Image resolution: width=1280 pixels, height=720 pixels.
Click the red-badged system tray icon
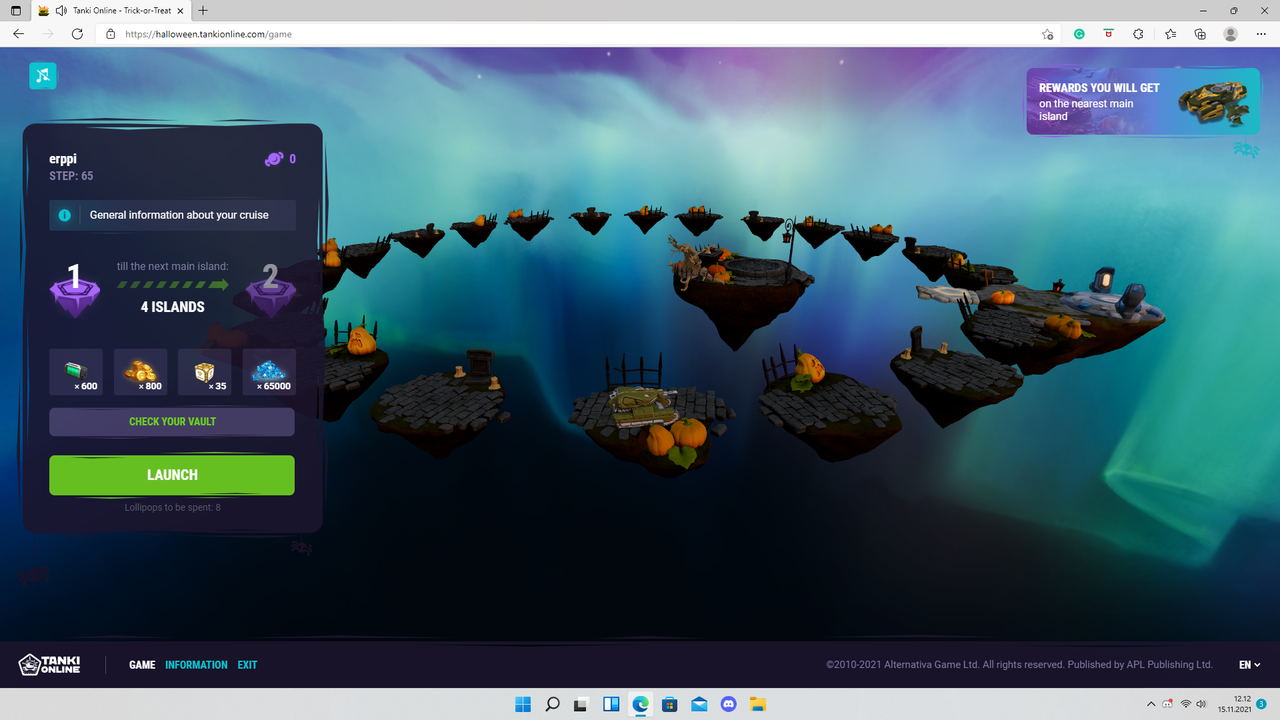pyautogui.click(x=1168, y=704)
